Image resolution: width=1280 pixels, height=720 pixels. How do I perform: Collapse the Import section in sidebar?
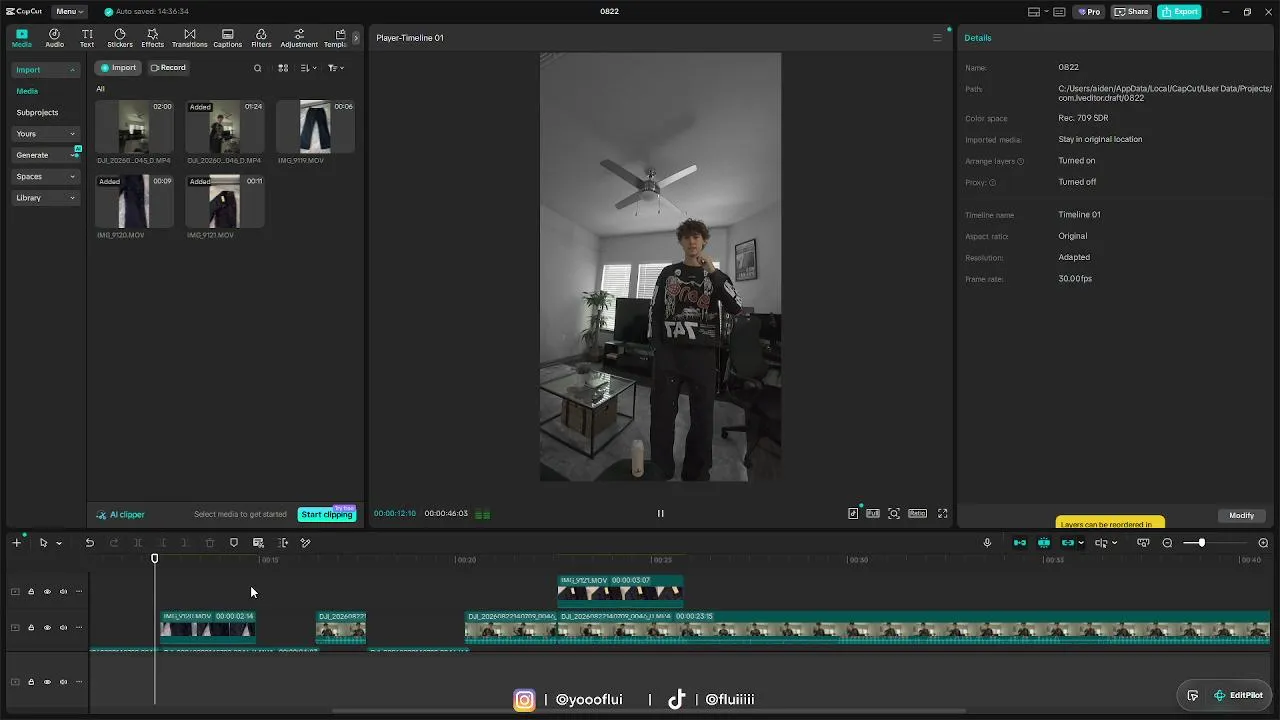tap(45, 70)
